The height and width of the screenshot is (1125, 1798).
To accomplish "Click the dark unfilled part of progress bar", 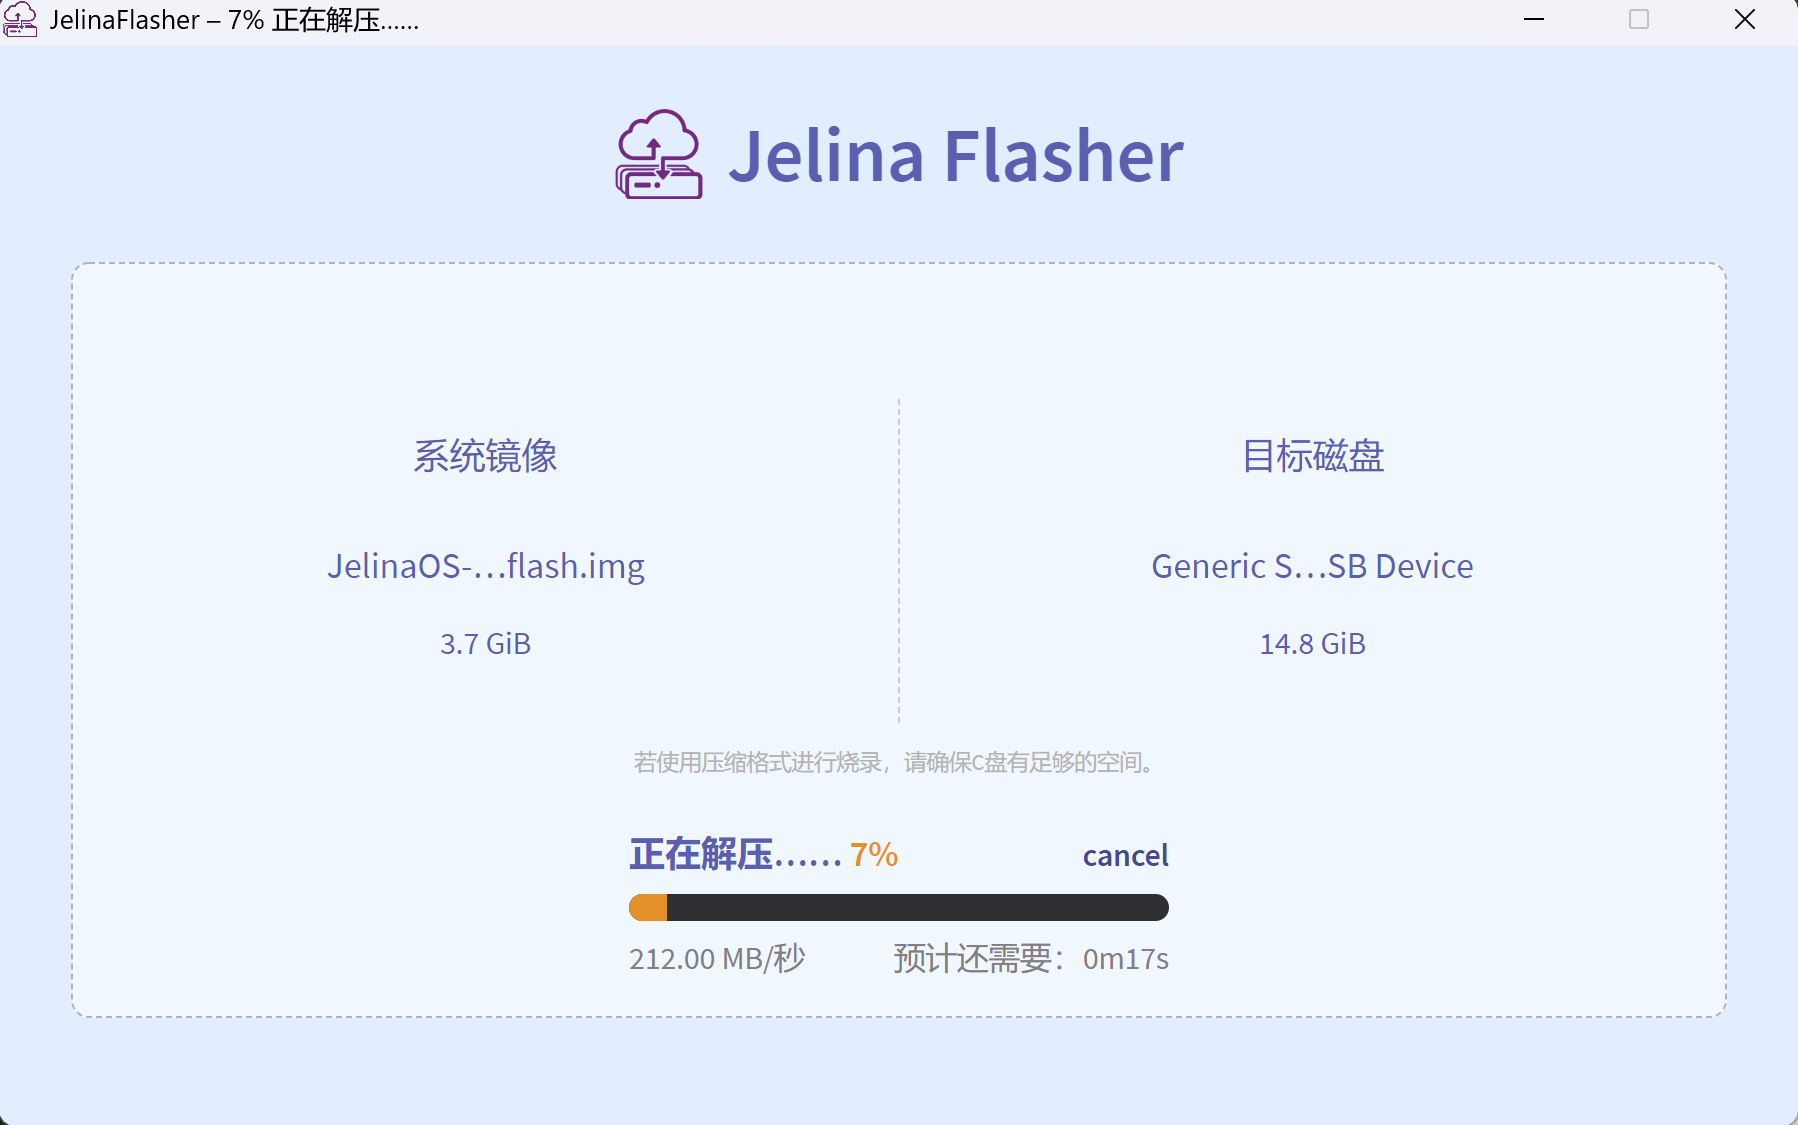I will (x=916, y=908).
